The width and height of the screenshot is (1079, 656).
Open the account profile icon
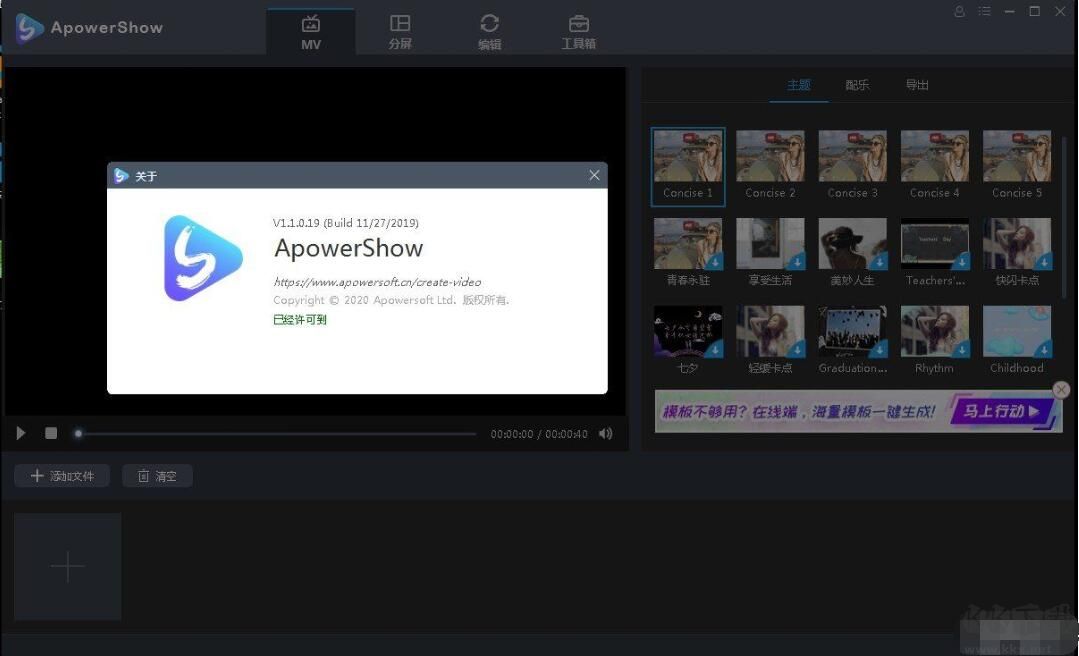tap(958, 11)
